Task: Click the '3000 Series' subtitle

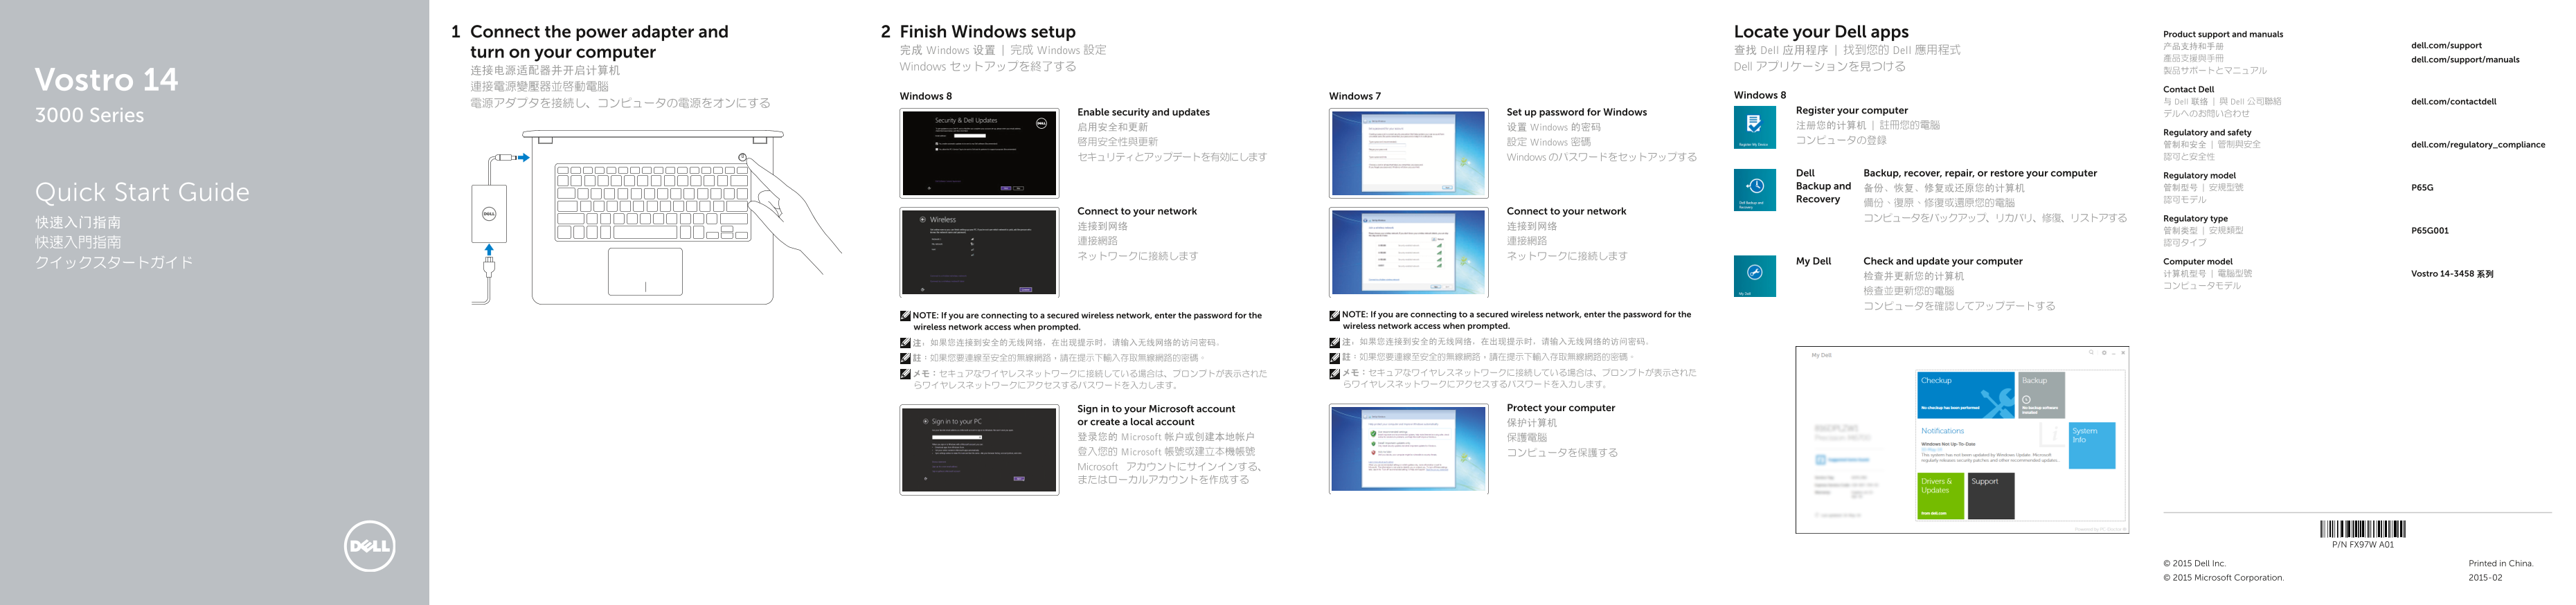Action: [x=89, y=115]
